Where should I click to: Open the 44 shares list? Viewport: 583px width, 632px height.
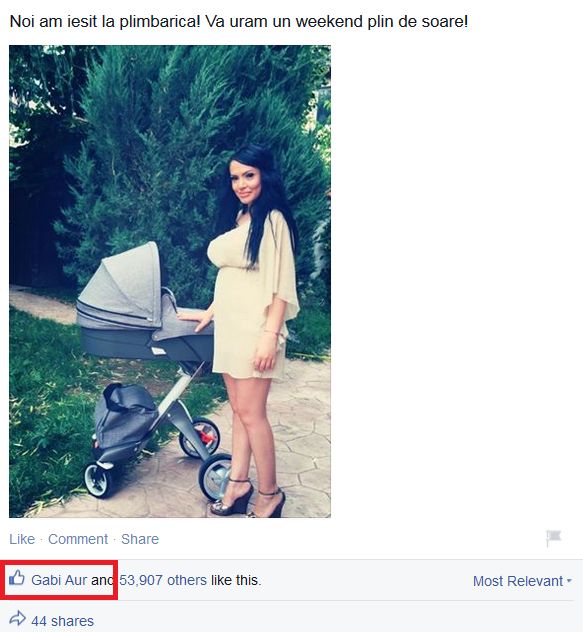[62, 621]
